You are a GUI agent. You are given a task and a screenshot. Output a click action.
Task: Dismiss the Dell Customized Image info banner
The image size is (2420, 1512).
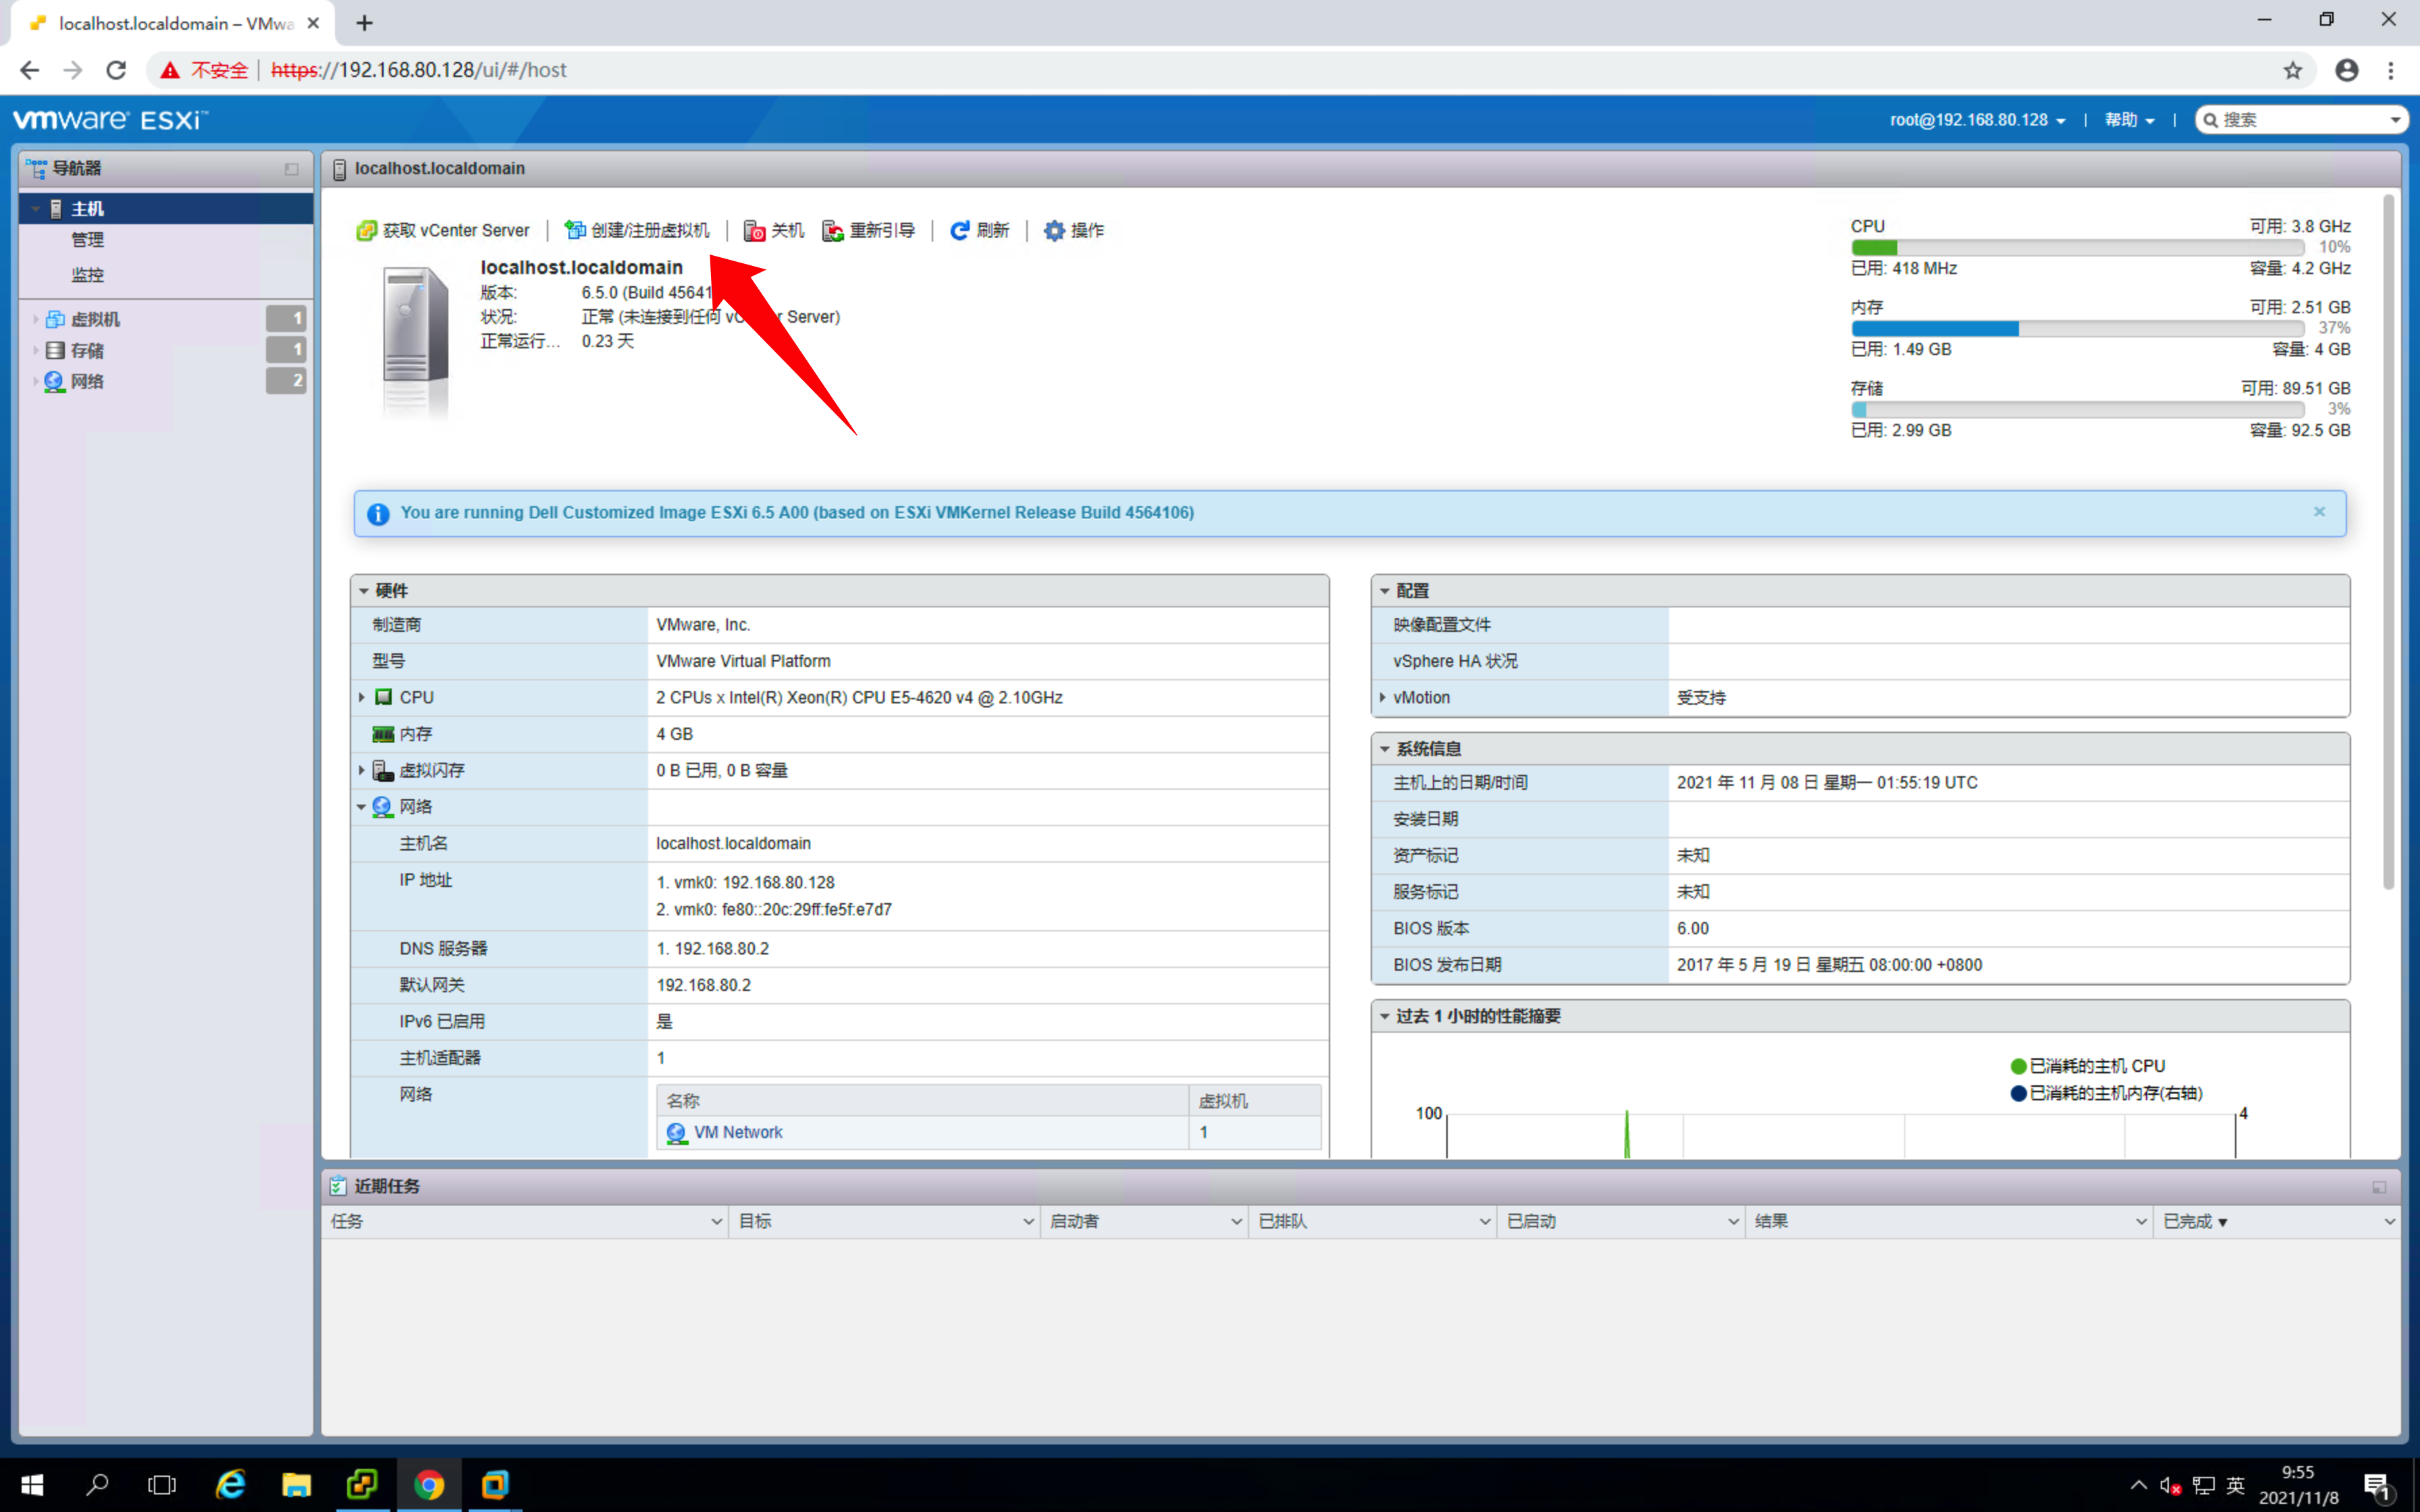click(x=2319, y=512)
